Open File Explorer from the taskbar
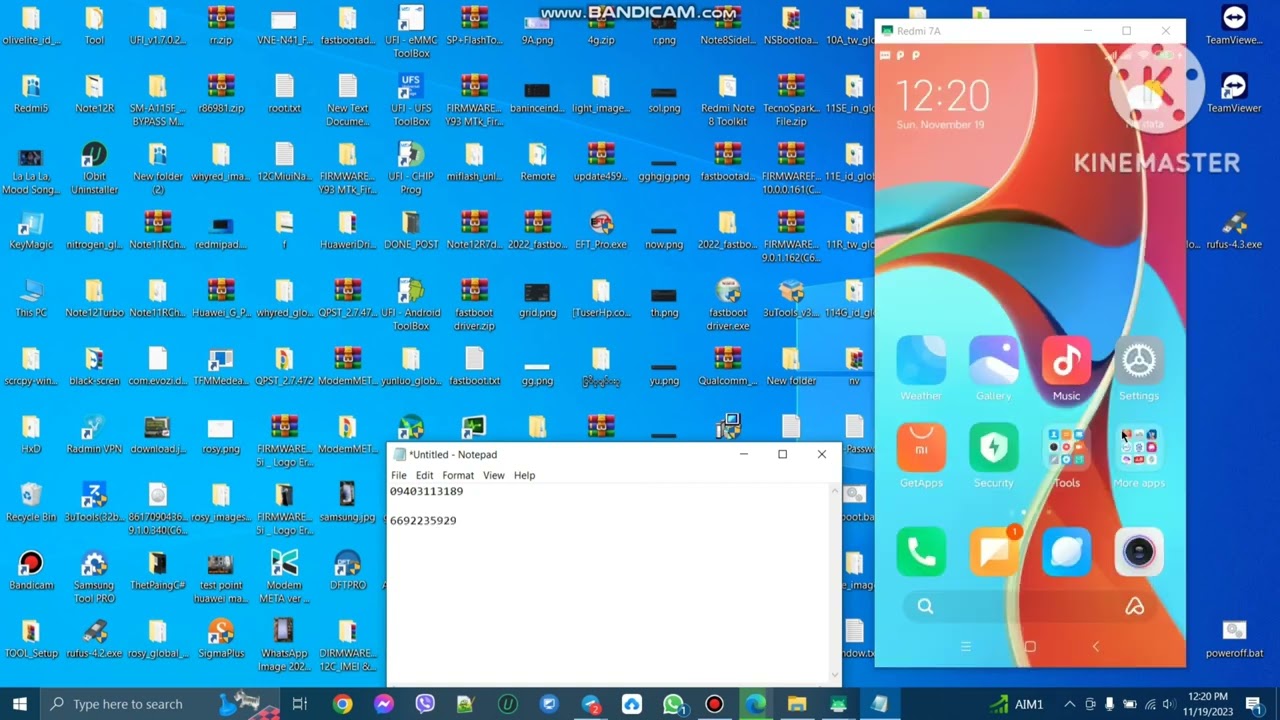1280x720 pixels. point(797,704)
